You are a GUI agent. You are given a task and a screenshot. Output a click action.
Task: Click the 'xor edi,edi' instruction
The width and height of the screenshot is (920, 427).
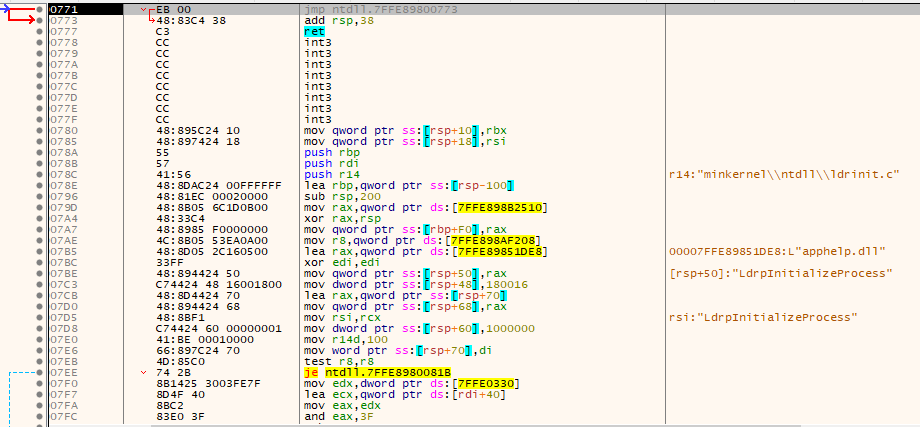click(x=341, y=262)
